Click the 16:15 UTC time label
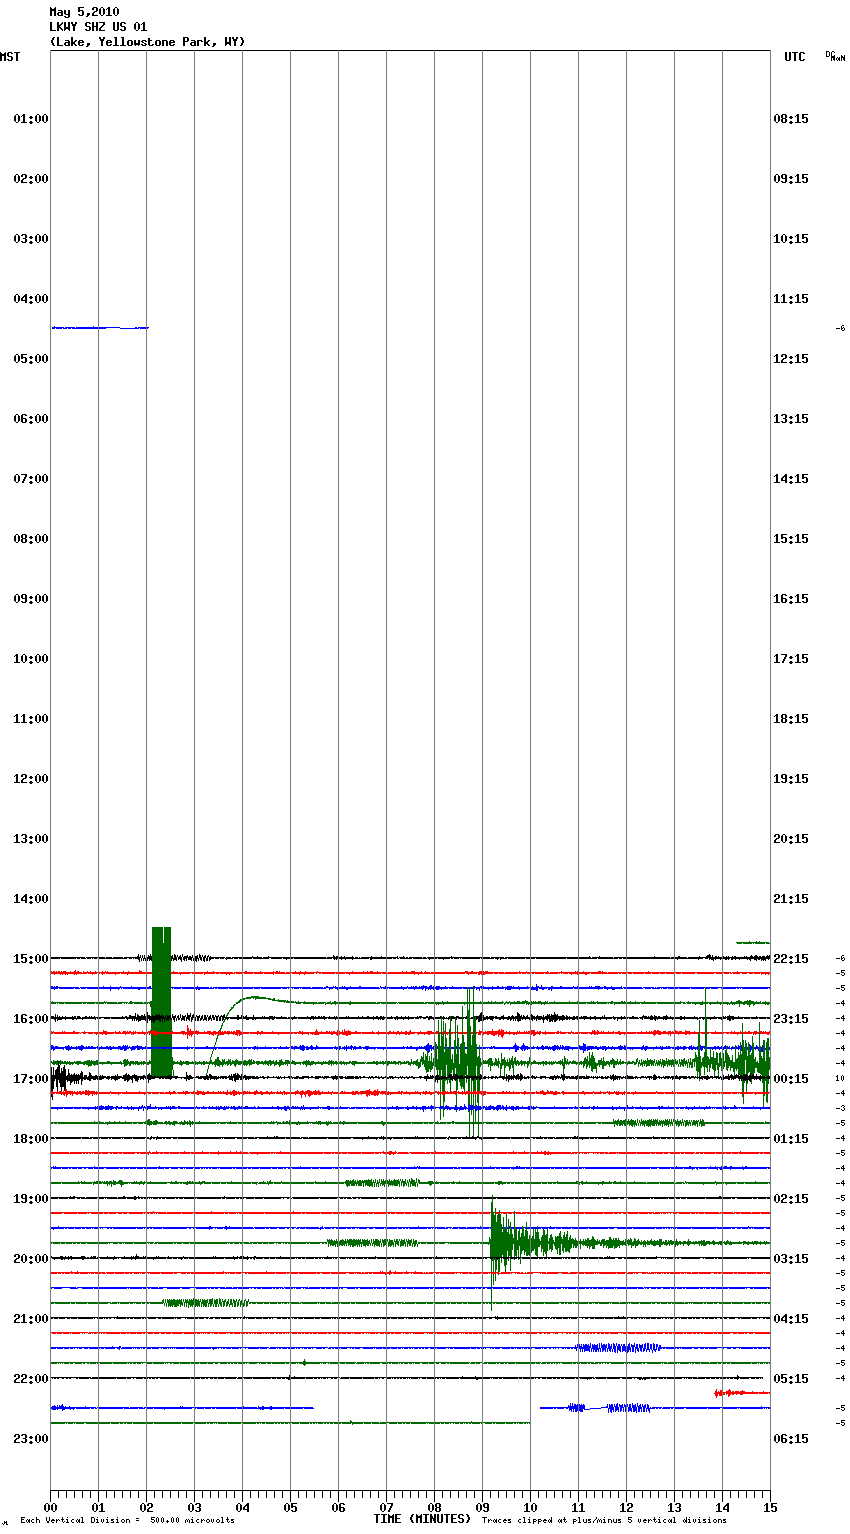Viewport: 850px width, 1534px height. click(791, 599)
